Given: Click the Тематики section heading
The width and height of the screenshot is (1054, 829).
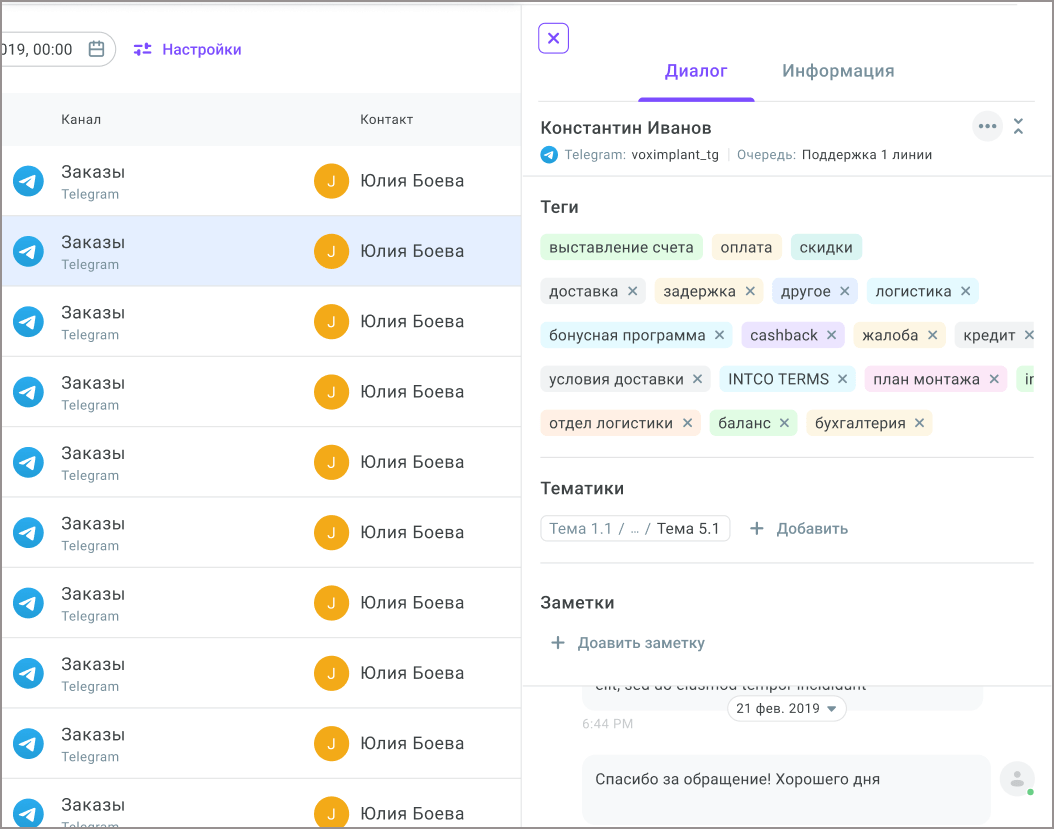Looking at the screenshot, I should tap(582, 489).
